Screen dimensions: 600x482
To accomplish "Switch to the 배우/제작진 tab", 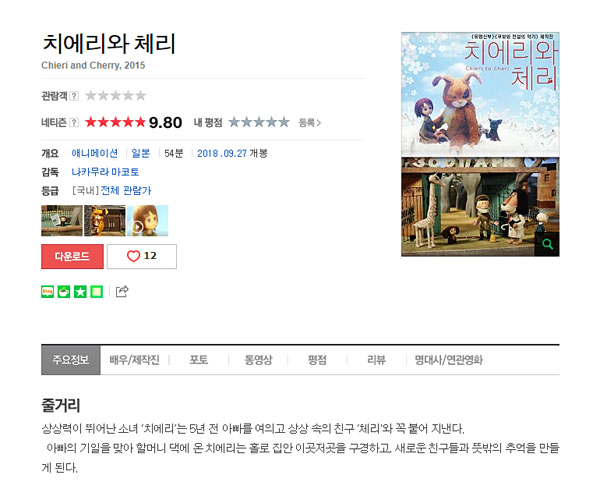I will [134, 360].
